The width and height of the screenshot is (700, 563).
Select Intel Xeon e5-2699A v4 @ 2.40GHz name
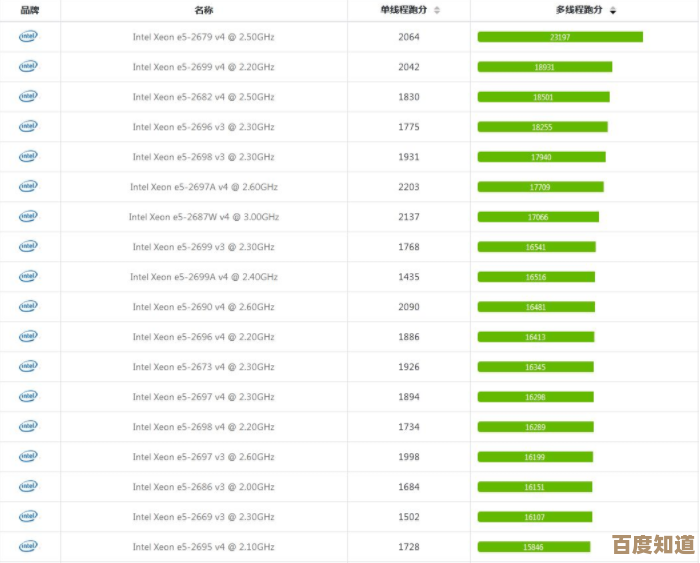(x=203, y=277)
